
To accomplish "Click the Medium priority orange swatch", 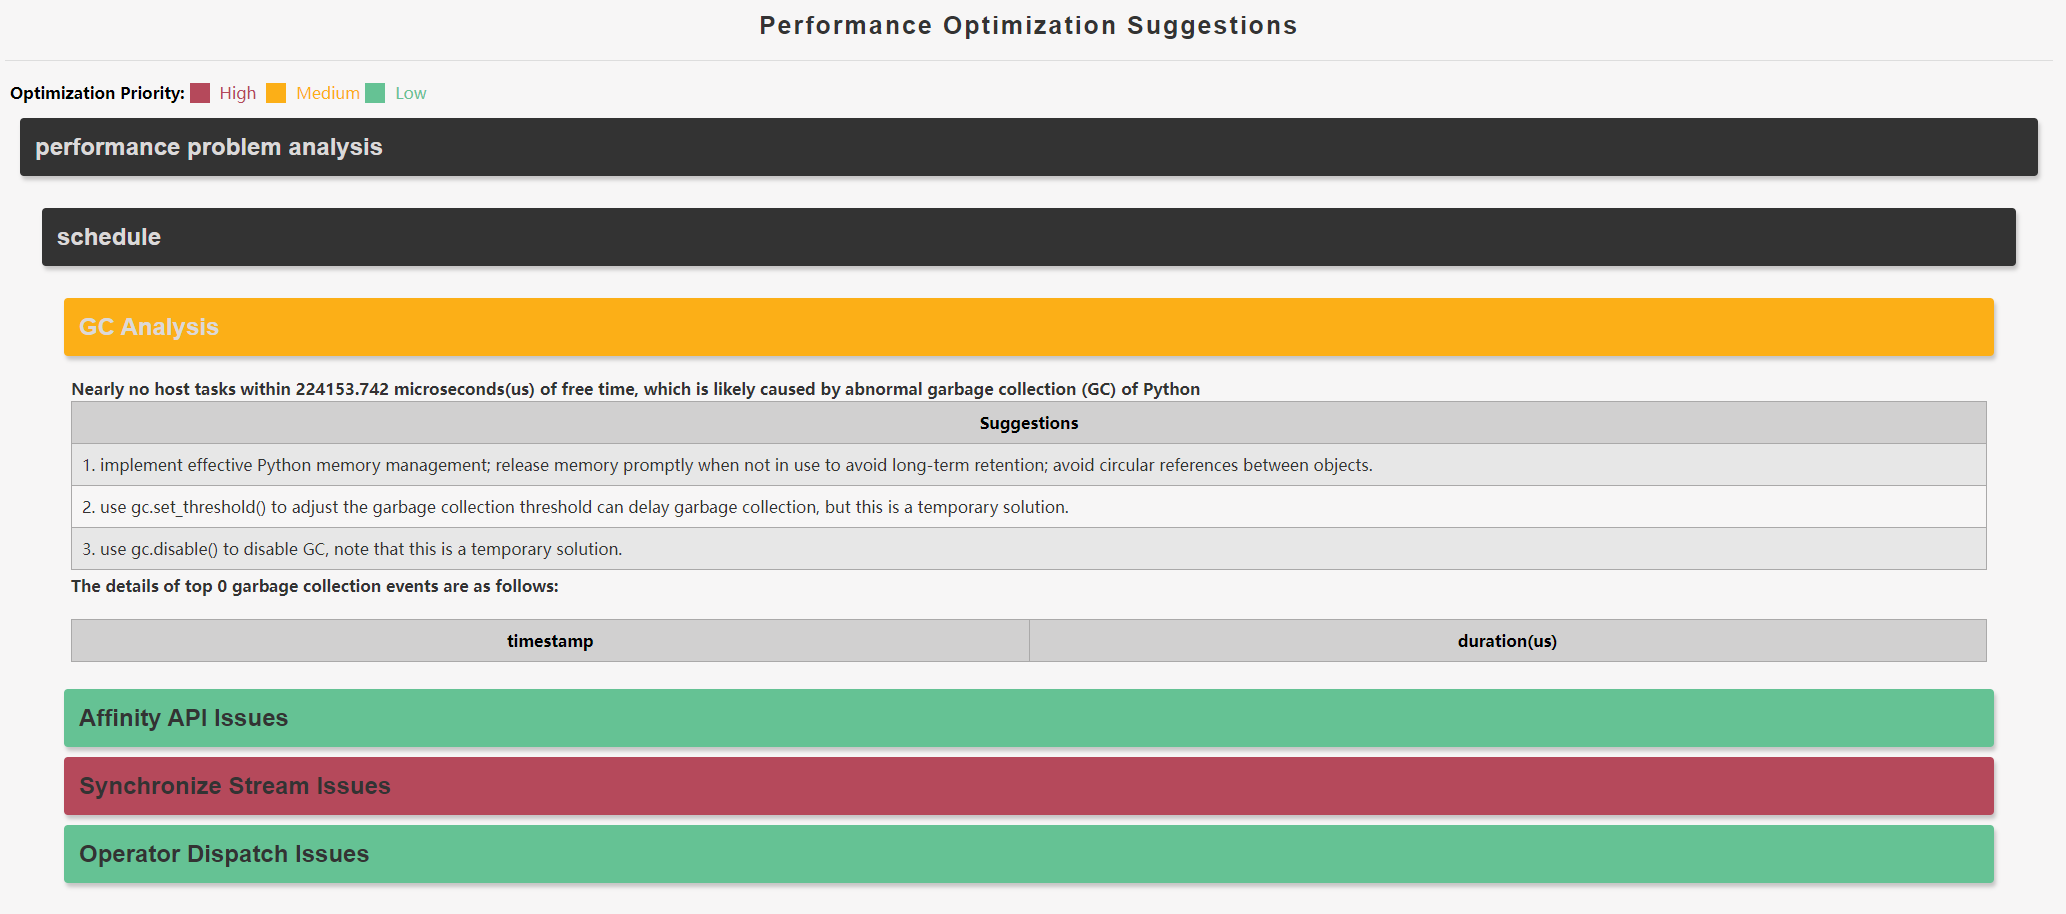I will 276,93.
